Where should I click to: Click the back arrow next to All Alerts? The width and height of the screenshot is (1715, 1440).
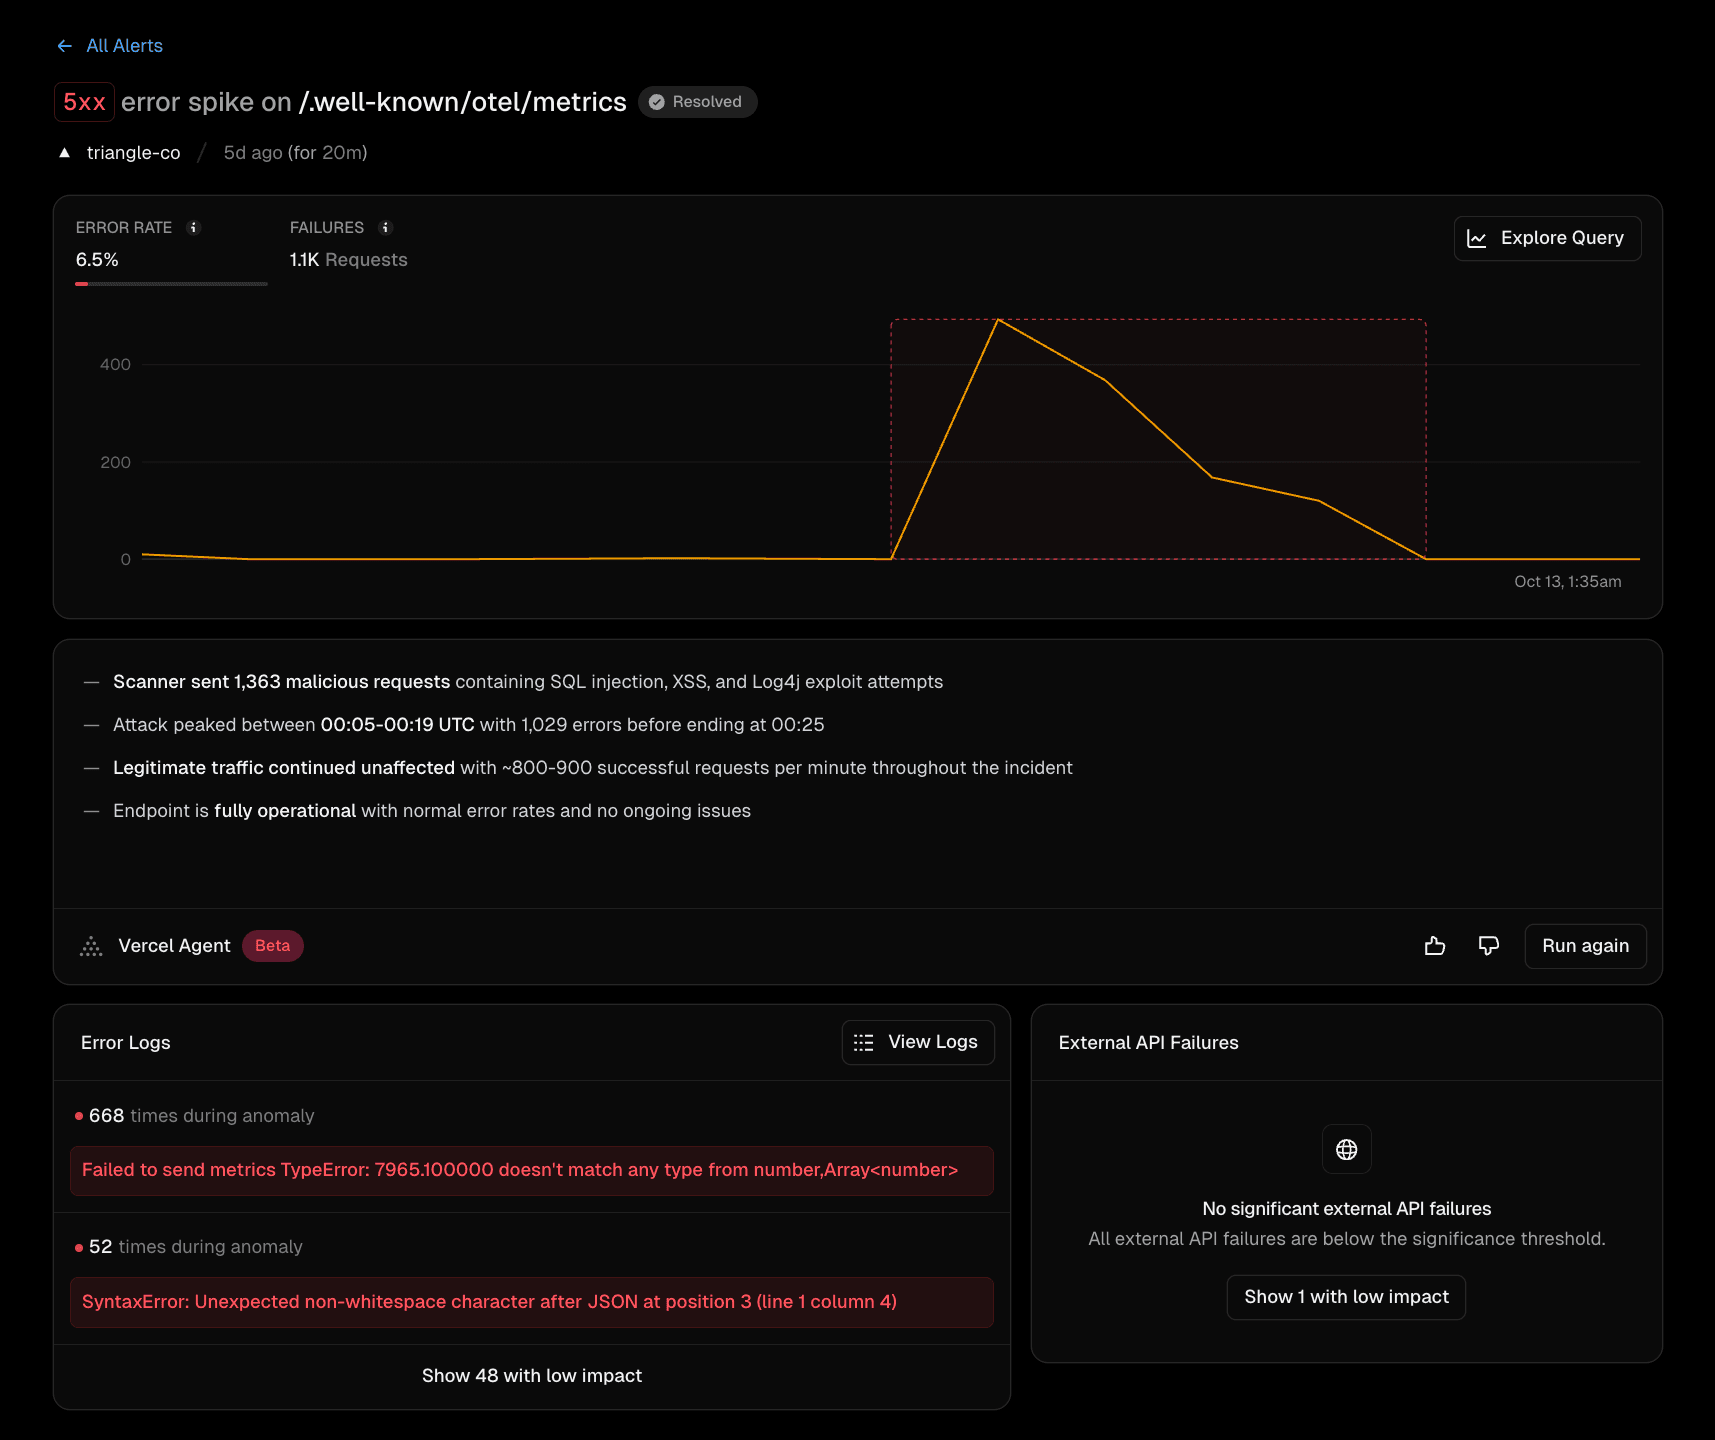pyautogui.click(x=64, y=45)
